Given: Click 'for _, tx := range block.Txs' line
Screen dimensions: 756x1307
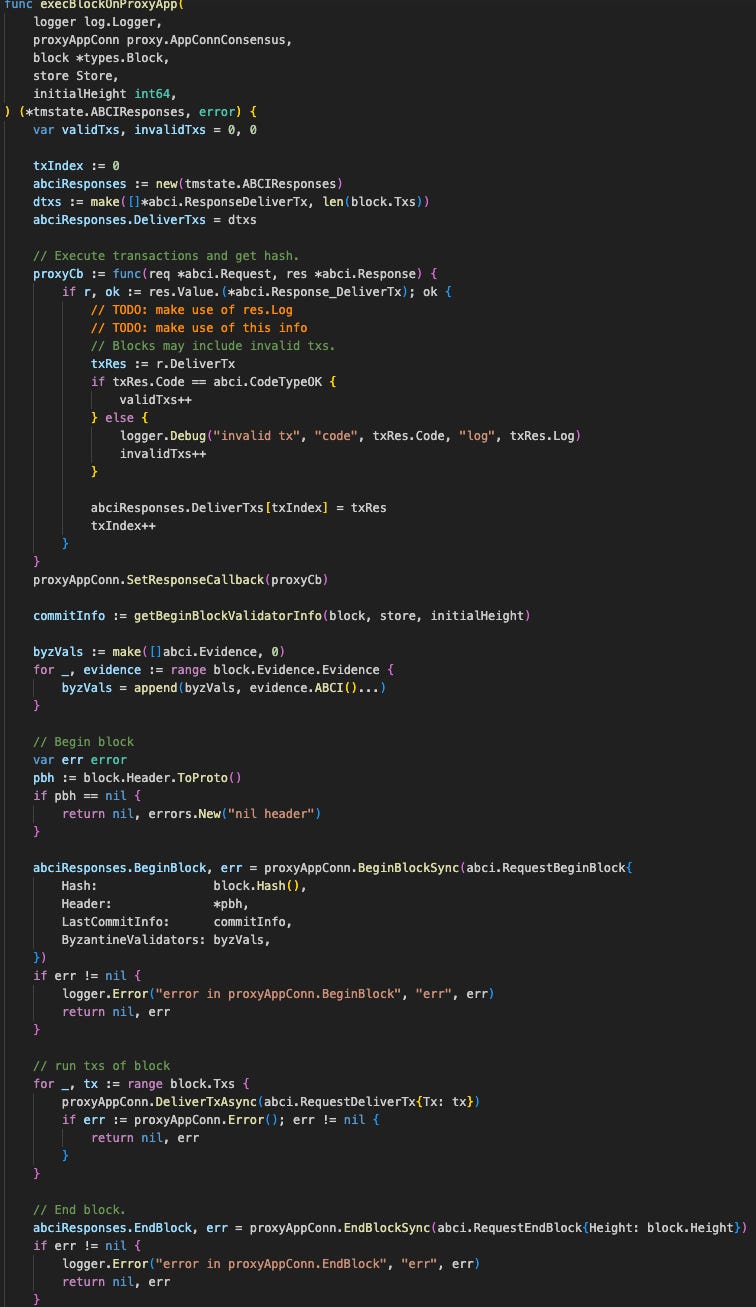Looking at the screenshot, I should pyautogui.click(x=141, y=1083).
